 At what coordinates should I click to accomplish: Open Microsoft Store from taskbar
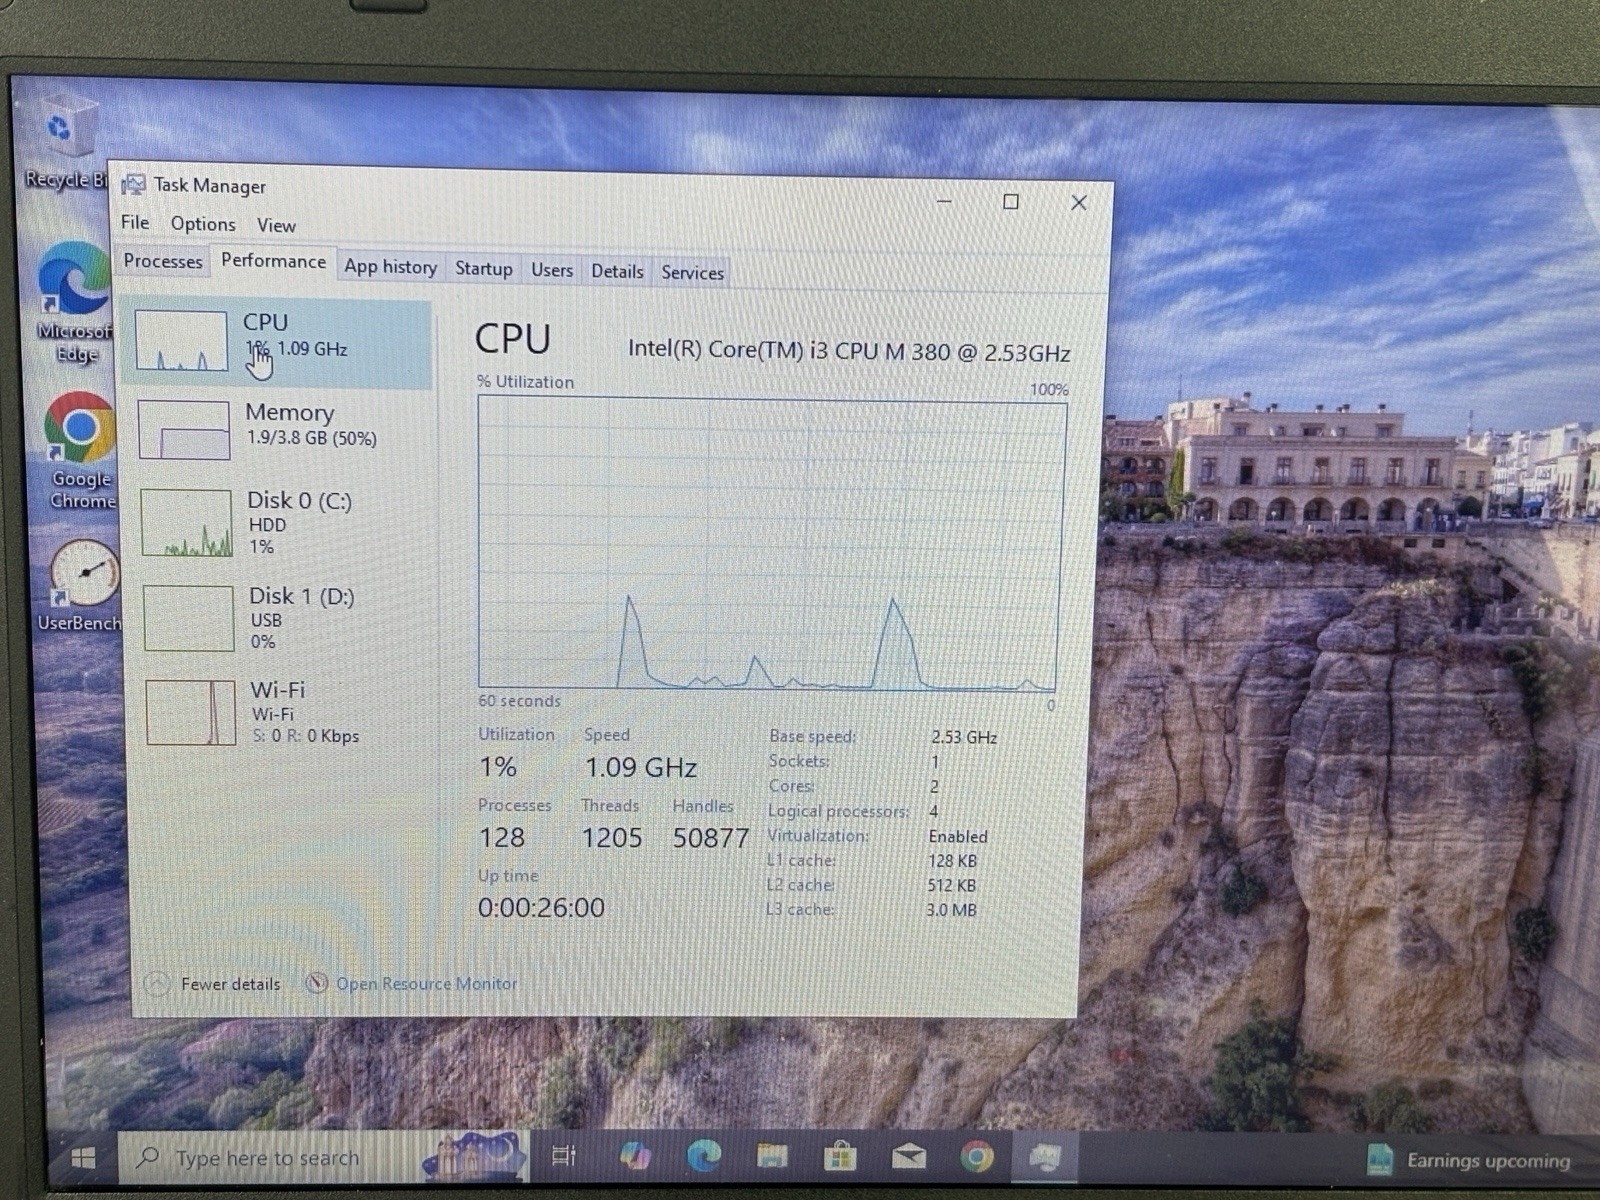coord(840,1157)
